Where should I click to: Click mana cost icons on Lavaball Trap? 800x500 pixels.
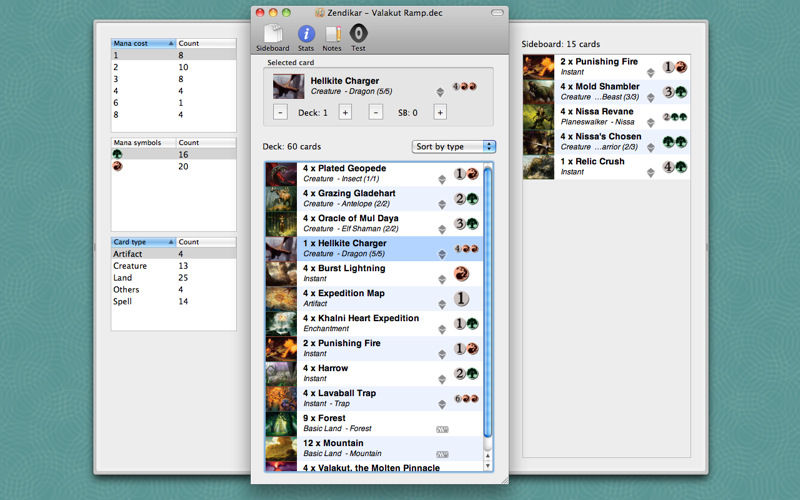466,399
